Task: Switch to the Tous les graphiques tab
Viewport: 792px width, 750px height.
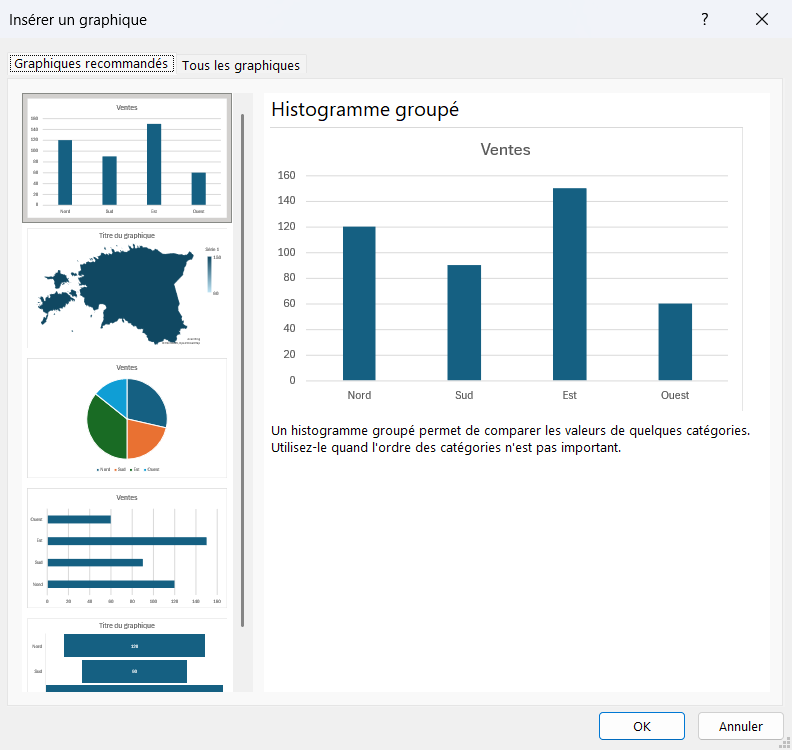Action: pyautogui.click(x=241, y=65)
